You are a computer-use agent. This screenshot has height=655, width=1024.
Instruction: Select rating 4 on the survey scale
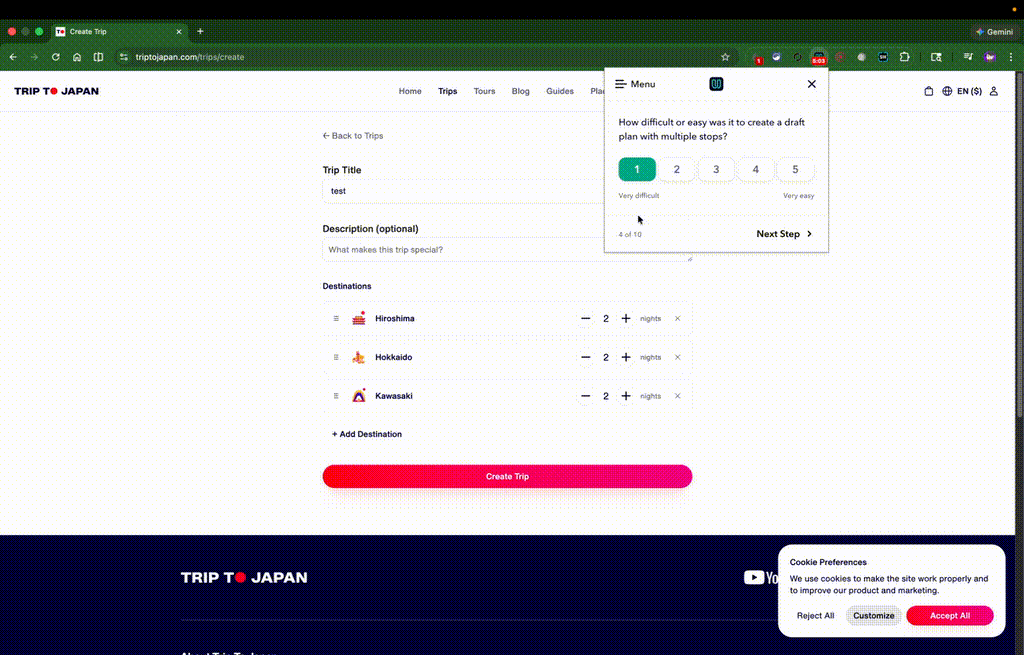coord(755,169)
